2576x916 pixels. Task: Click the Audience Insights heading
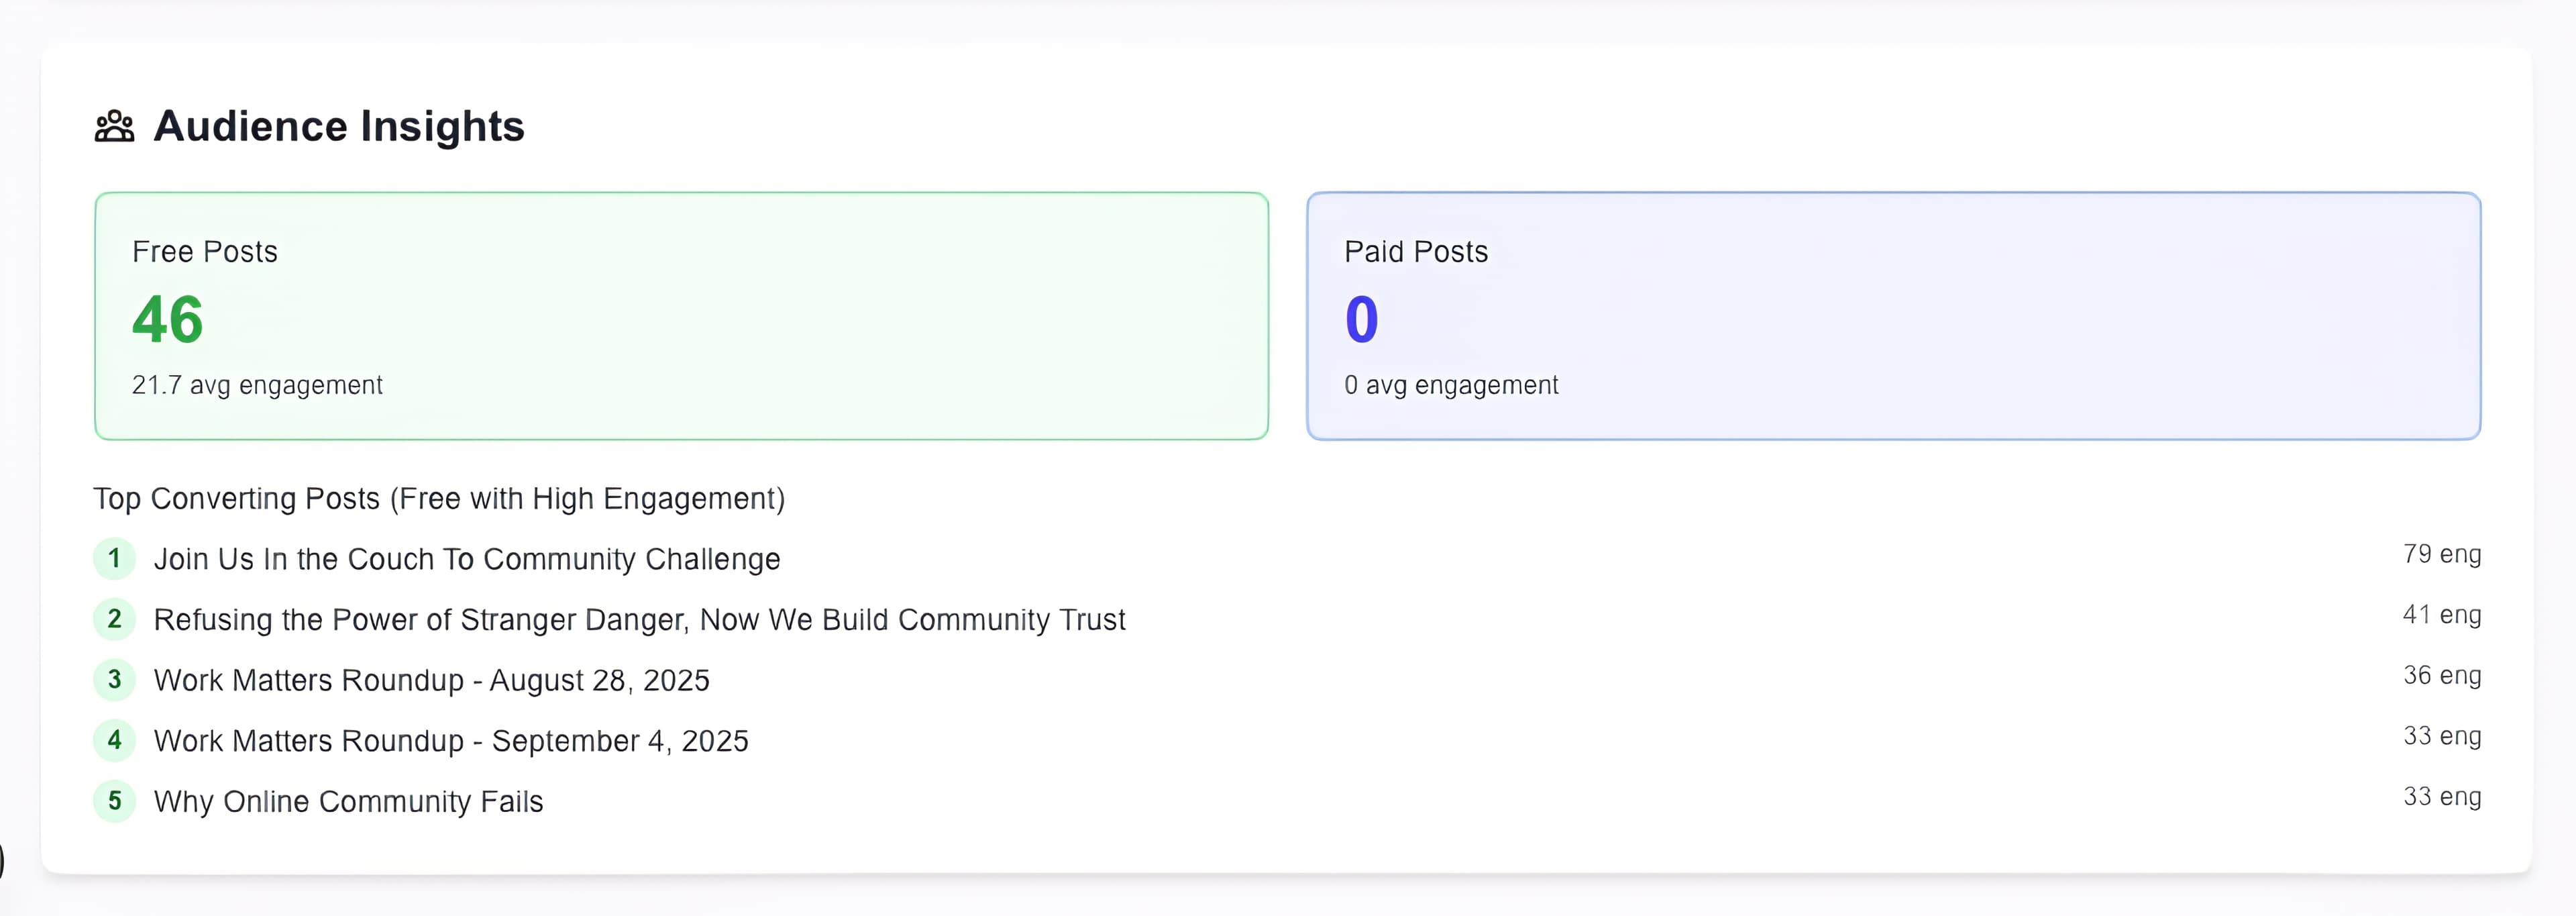pos(339,127)
